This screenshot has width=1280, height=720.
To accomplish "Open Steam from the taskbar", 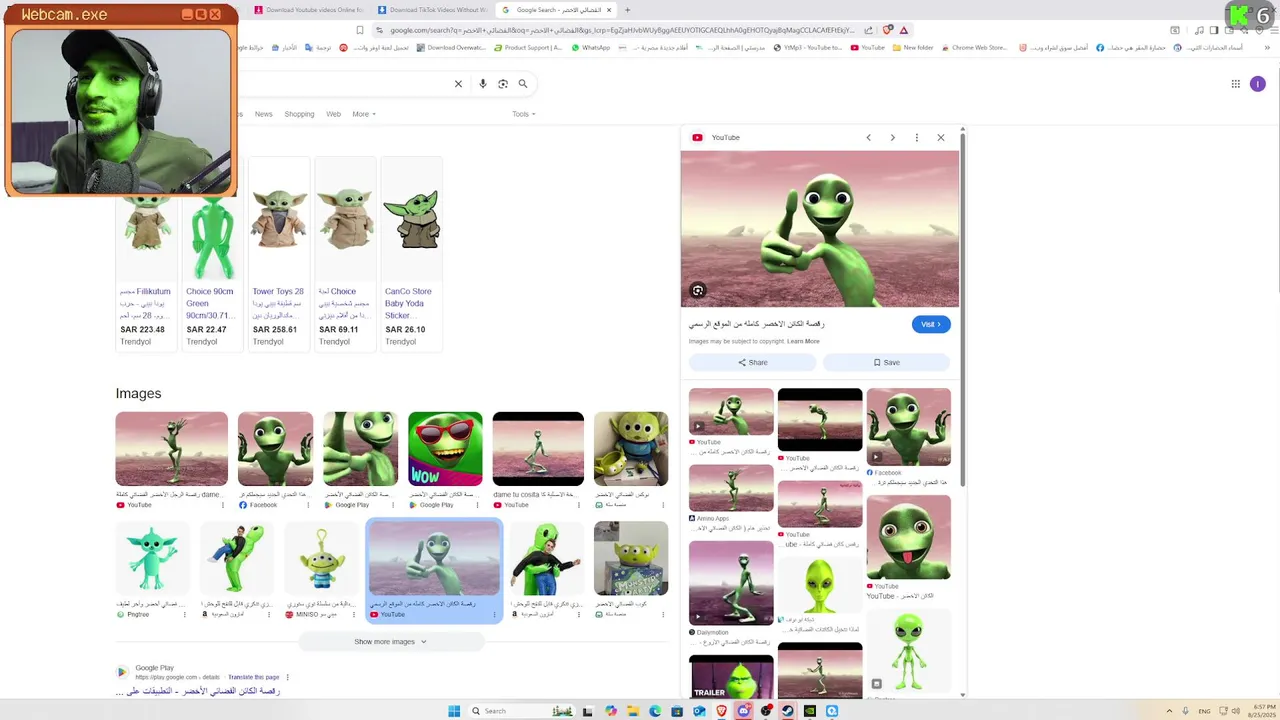I will [x=788, y=711].
